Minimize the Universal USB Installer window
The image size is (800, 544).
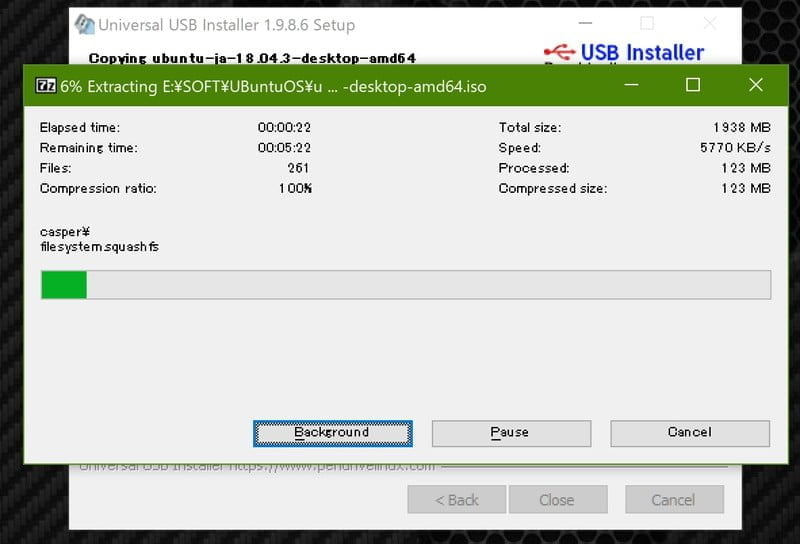pyautogui.click(x=585, y=23)
